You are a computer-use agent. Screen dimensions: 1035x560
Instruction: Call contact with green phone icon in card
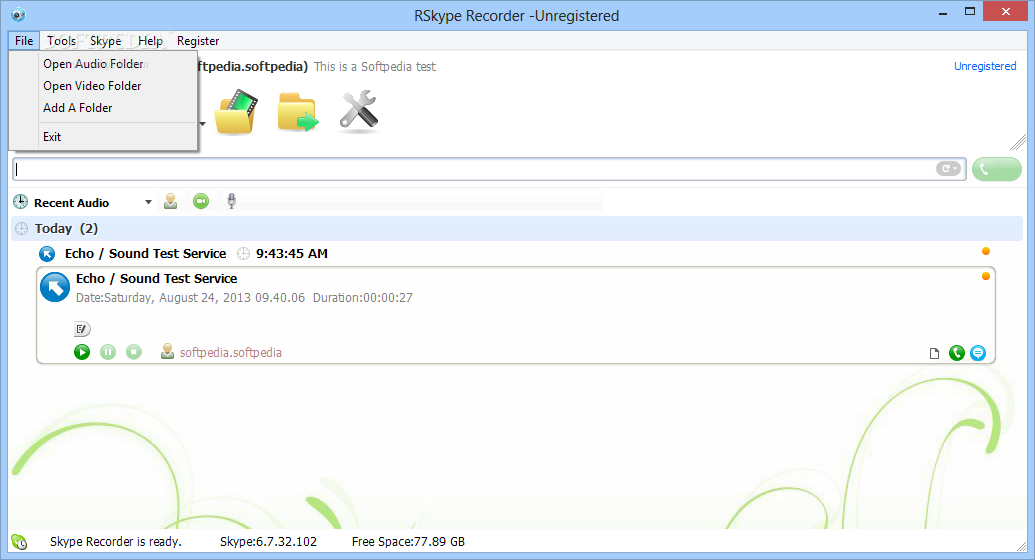956,353
